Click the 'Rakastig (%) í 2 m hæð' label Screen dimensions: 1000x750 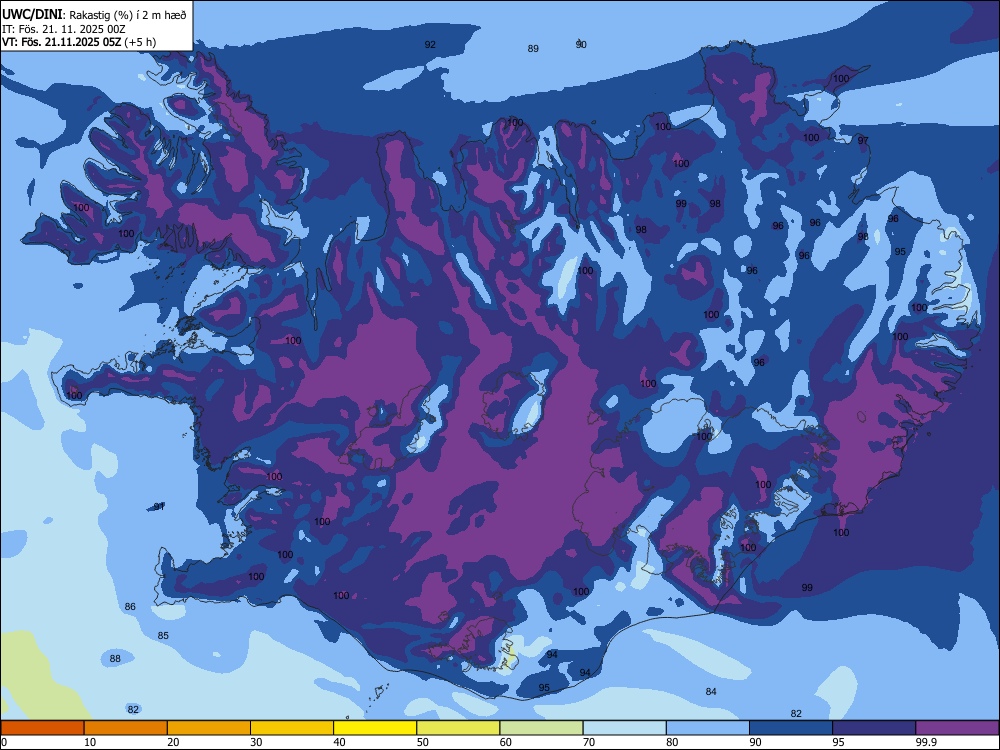tap(128, 15)
